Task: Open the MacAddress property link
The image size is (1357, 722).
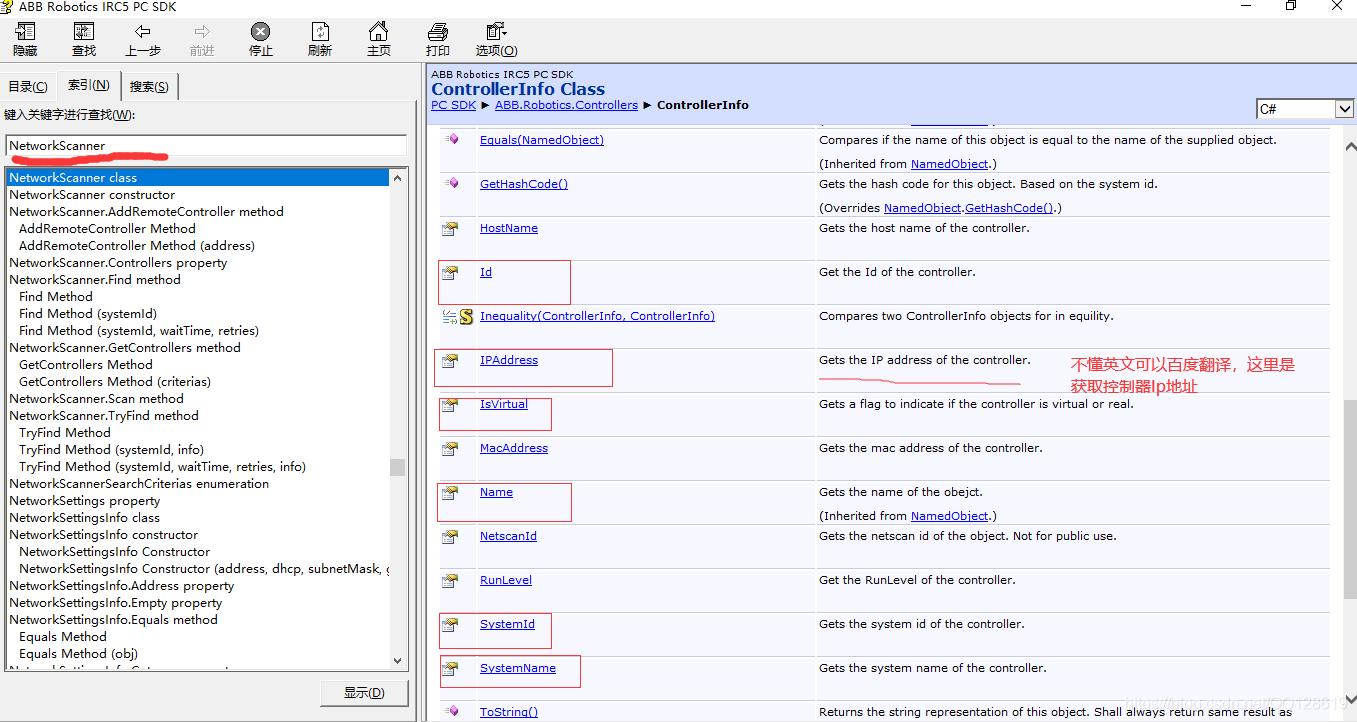Action: 514,448
